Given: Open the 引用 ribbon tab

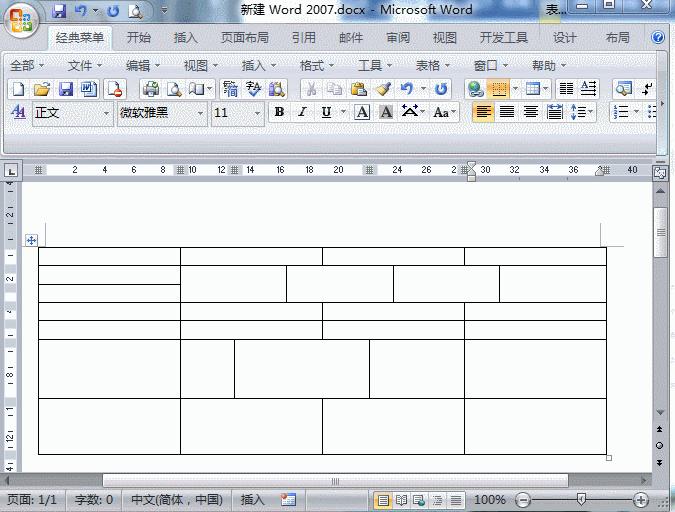Looking at the screenshot, I should 303,38.
